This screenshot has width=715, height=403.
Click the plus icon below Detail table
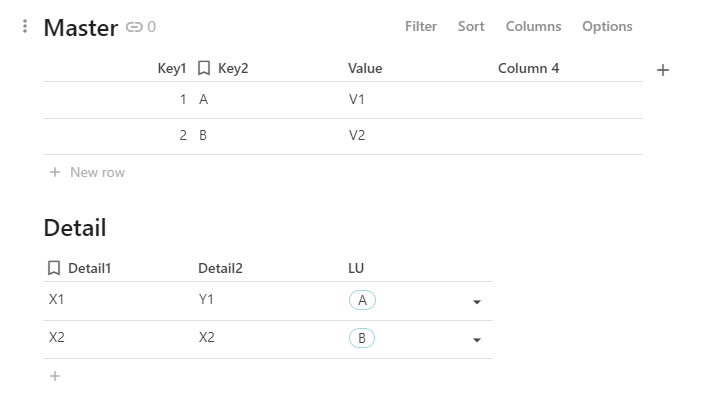[x=55, y=376]
